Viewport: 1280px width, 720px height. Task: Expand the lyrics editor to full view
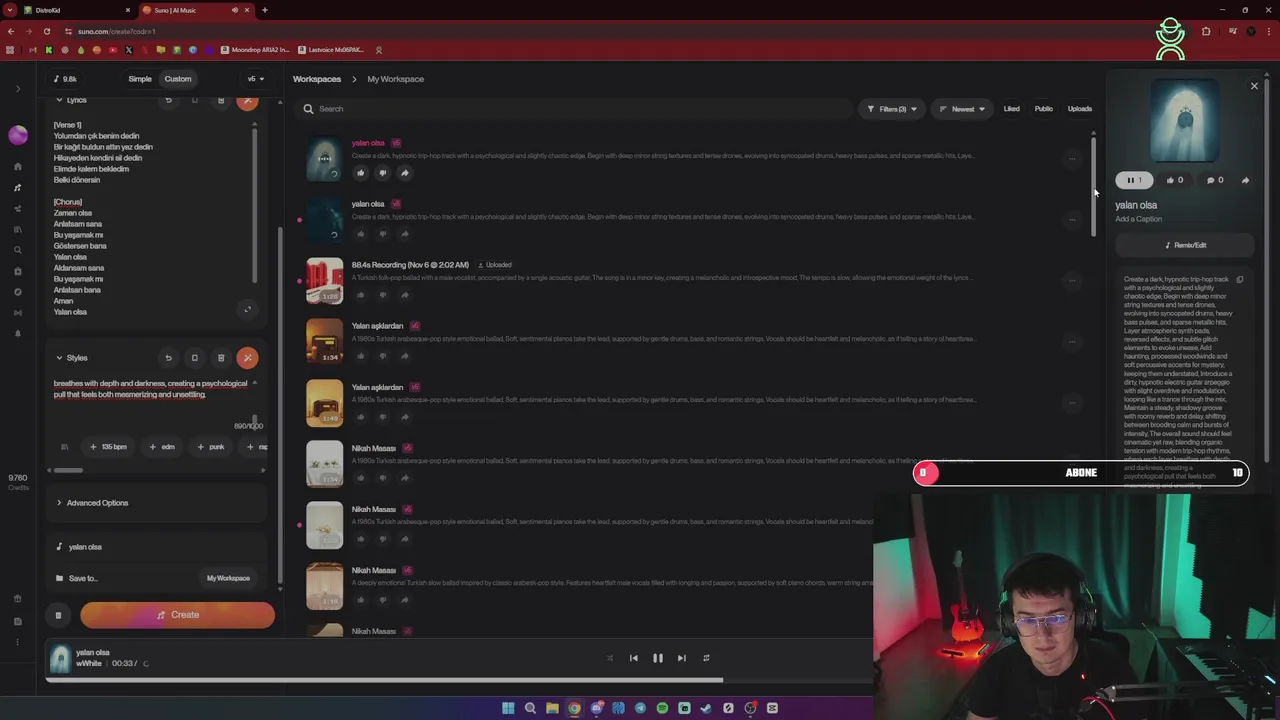tap(248, 309)
